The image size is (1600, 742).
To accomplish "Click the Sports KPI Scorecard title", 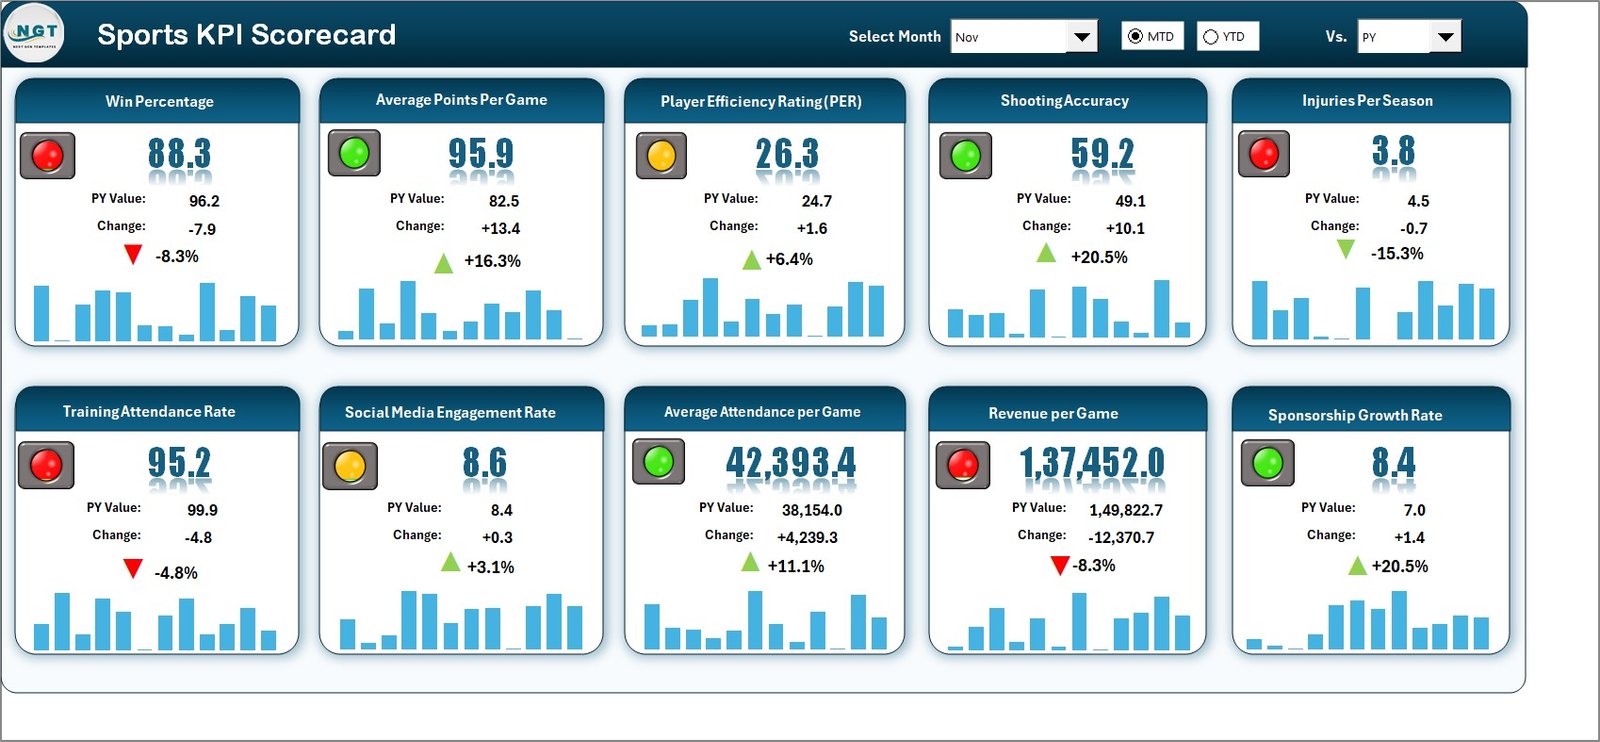I will (246, 34).
